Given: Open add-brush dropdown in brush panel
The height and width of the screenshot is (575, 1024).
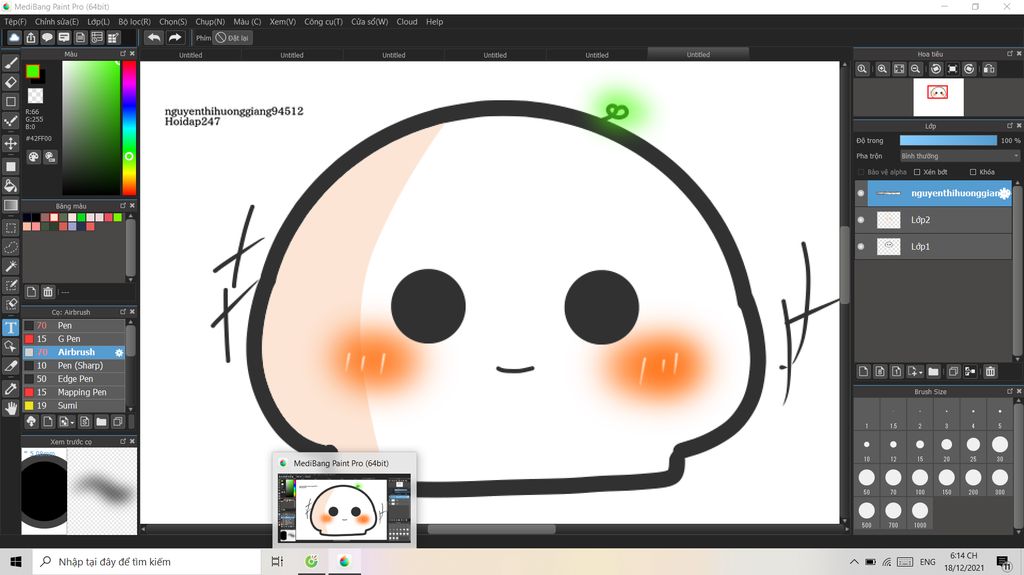Looking at the screenshot, I should click(x=67, y=421).
